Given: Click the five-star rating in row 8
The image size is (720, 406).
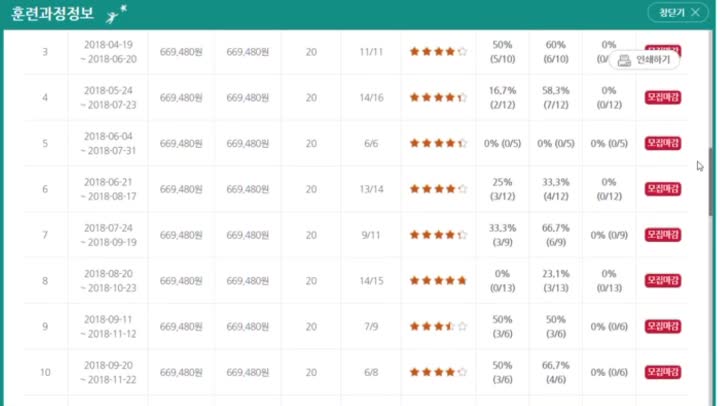Looking at the screenshot, I should click(437, 280).
